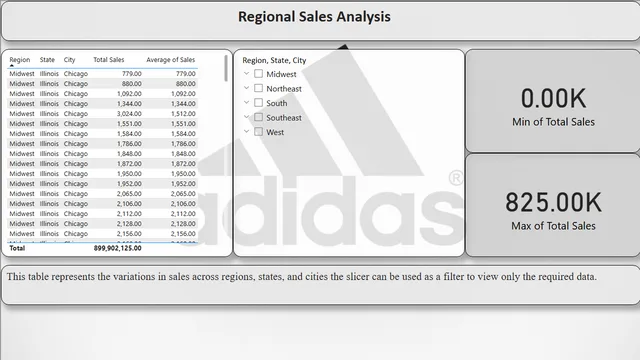Sort table by Total Sales column header
This screenshot has width=640, height=360.
pos(109,60)
